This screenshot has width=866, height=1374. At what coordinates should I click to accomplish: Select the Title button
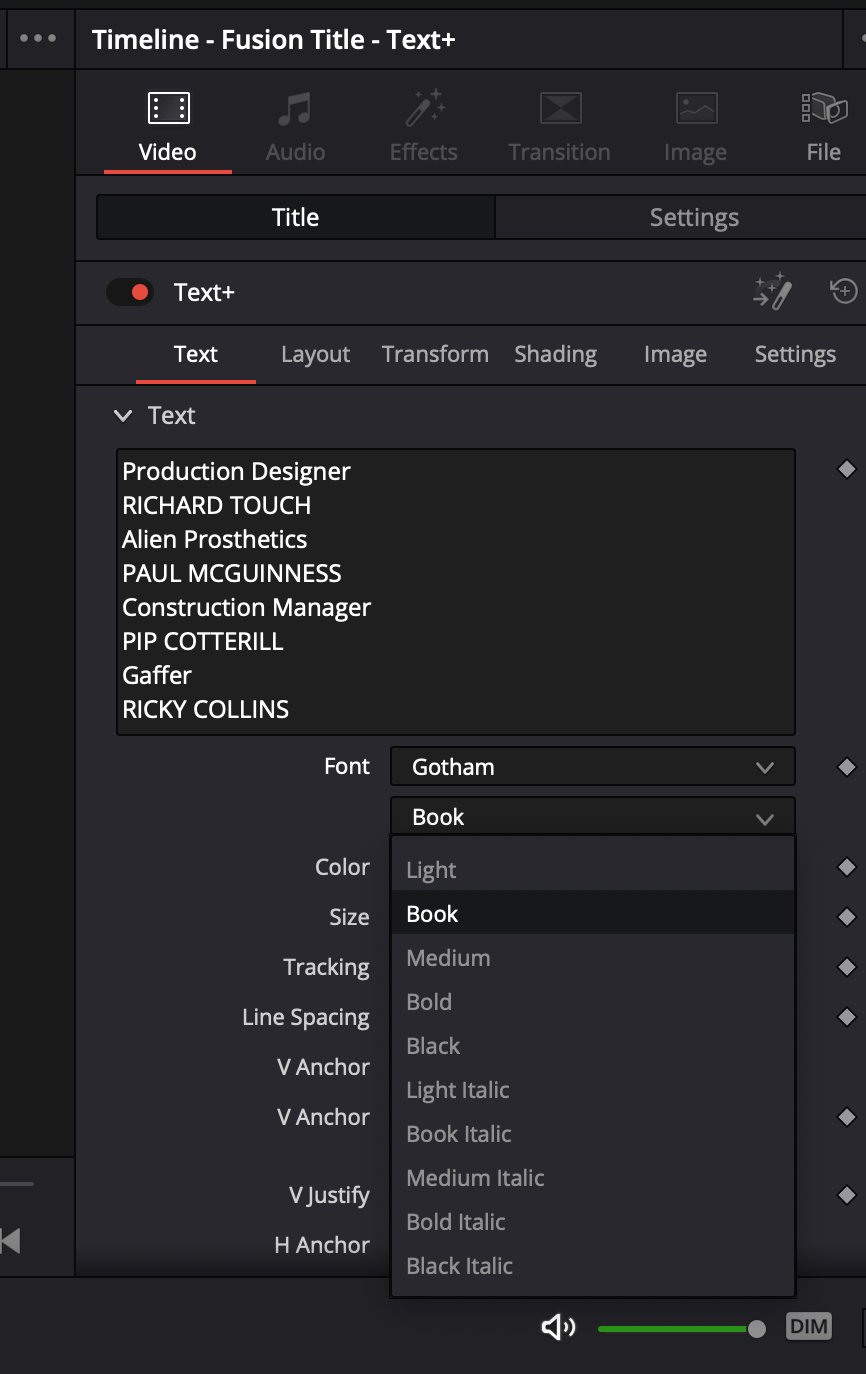296,217
